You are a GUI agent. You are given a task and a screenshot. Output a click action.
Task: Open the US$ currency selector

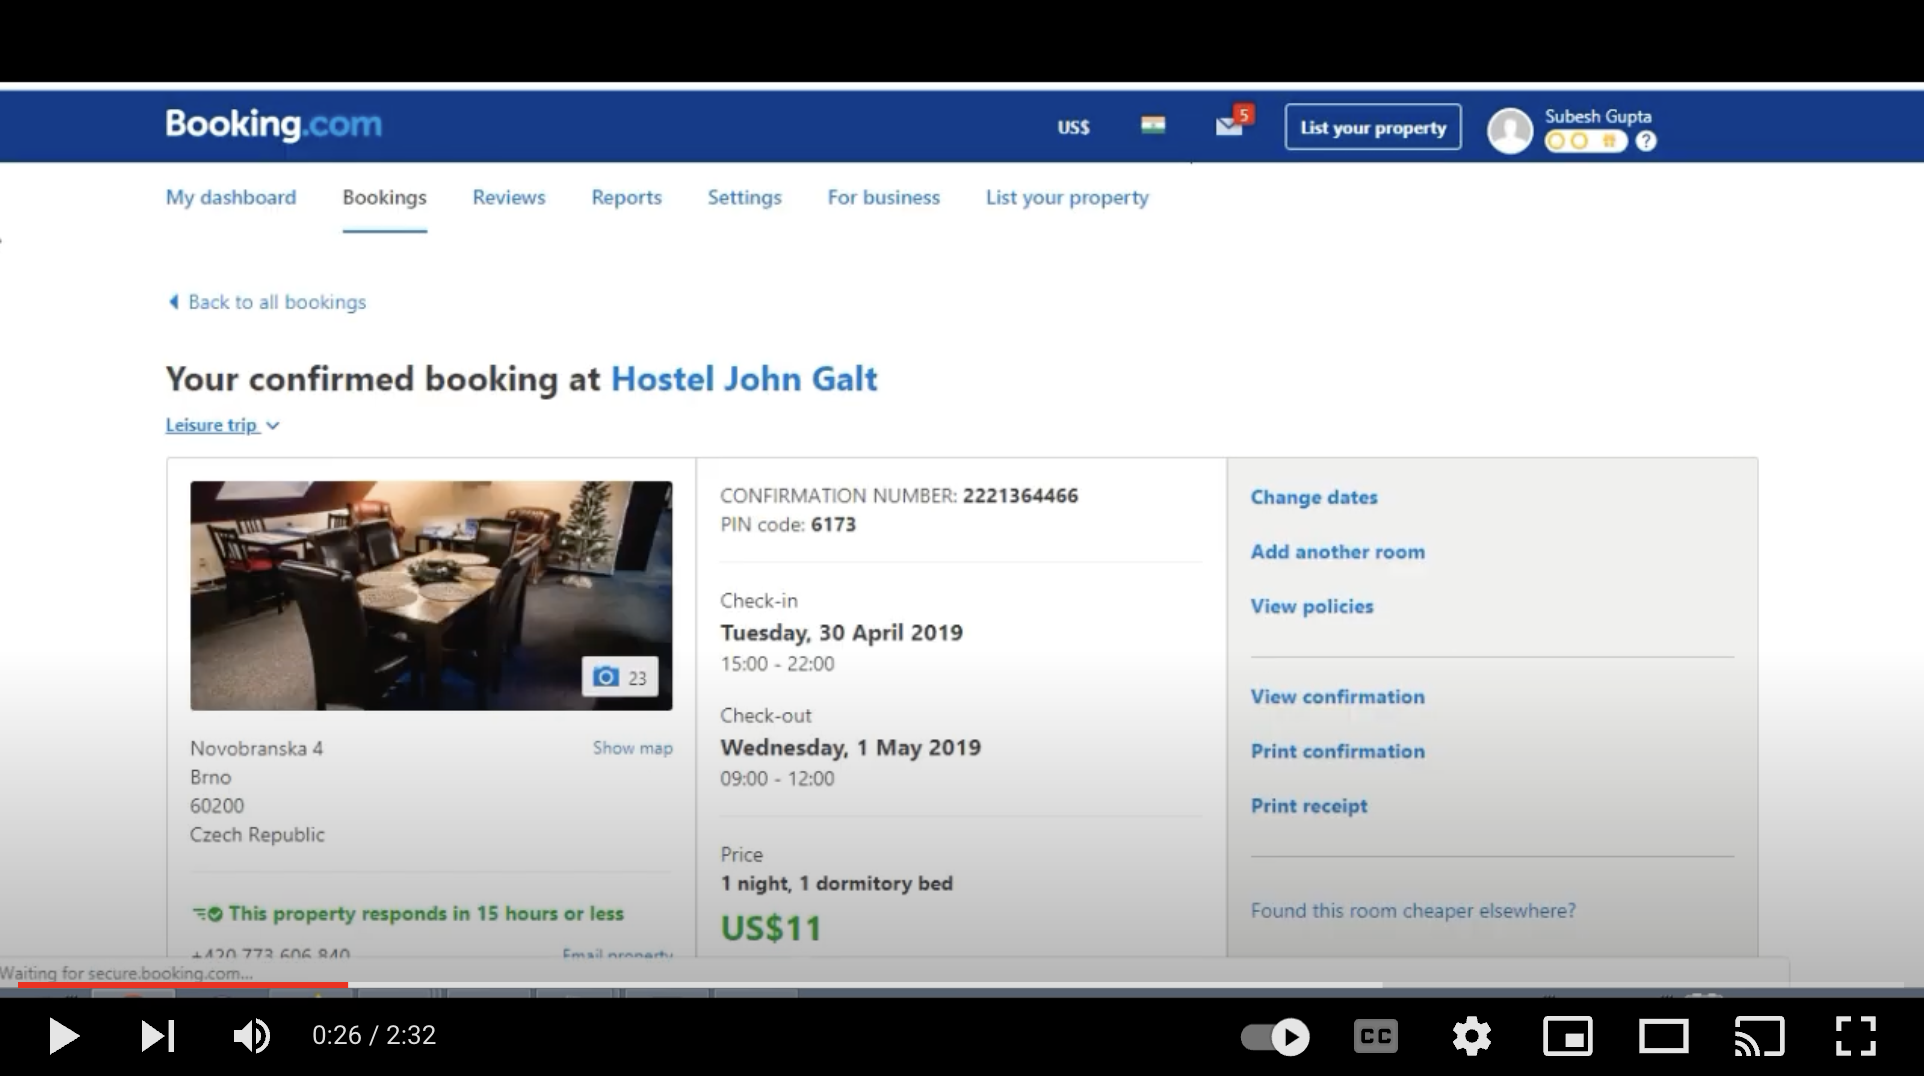1073,127
